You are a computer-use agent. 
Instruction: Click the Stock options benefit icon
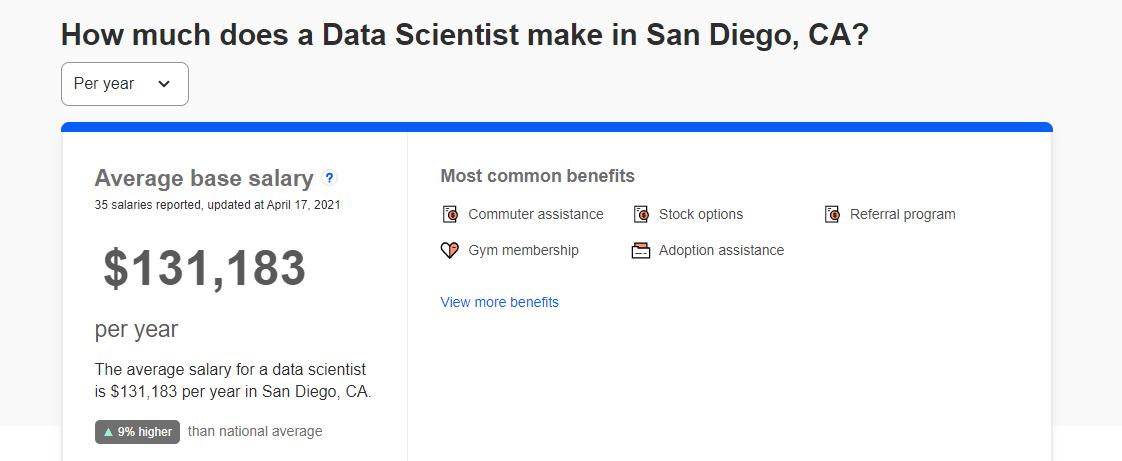[640, 214]
